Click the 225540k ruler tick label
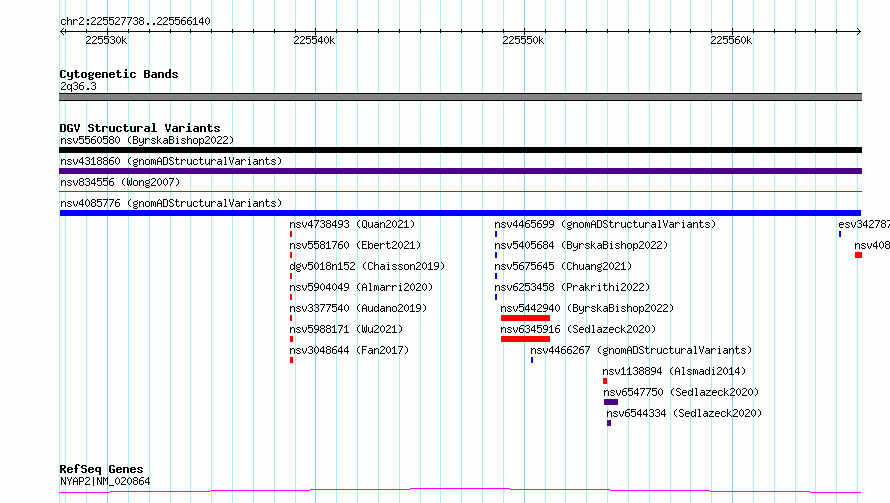The image size is (890, 503). point(314,40)
